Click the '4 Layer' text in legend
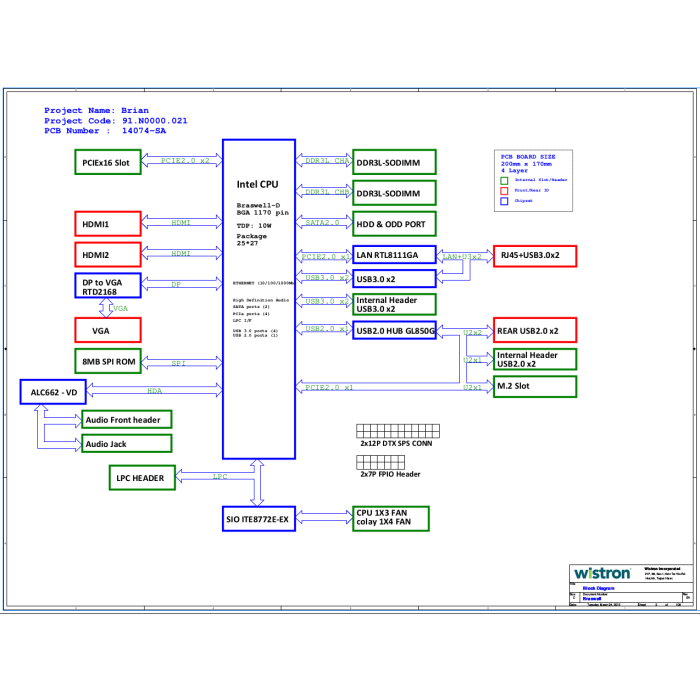 click(514, 171)
